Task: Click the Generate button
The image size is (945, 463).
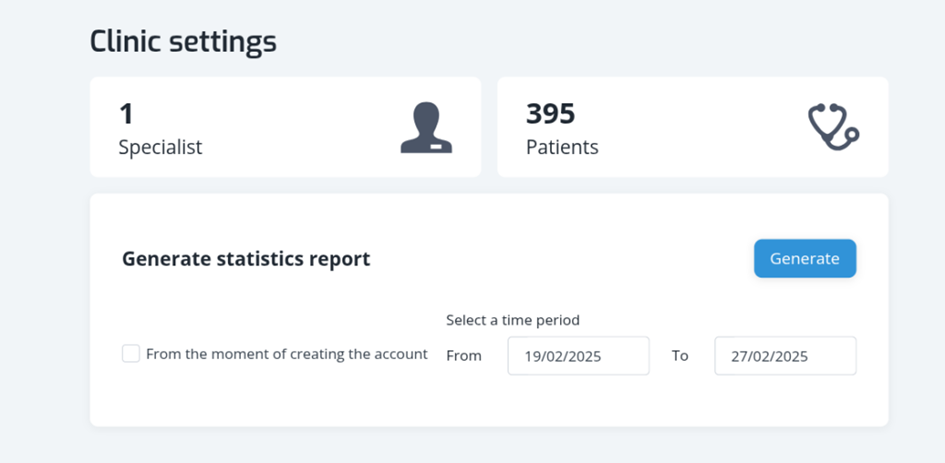Action: pos(805,259)
